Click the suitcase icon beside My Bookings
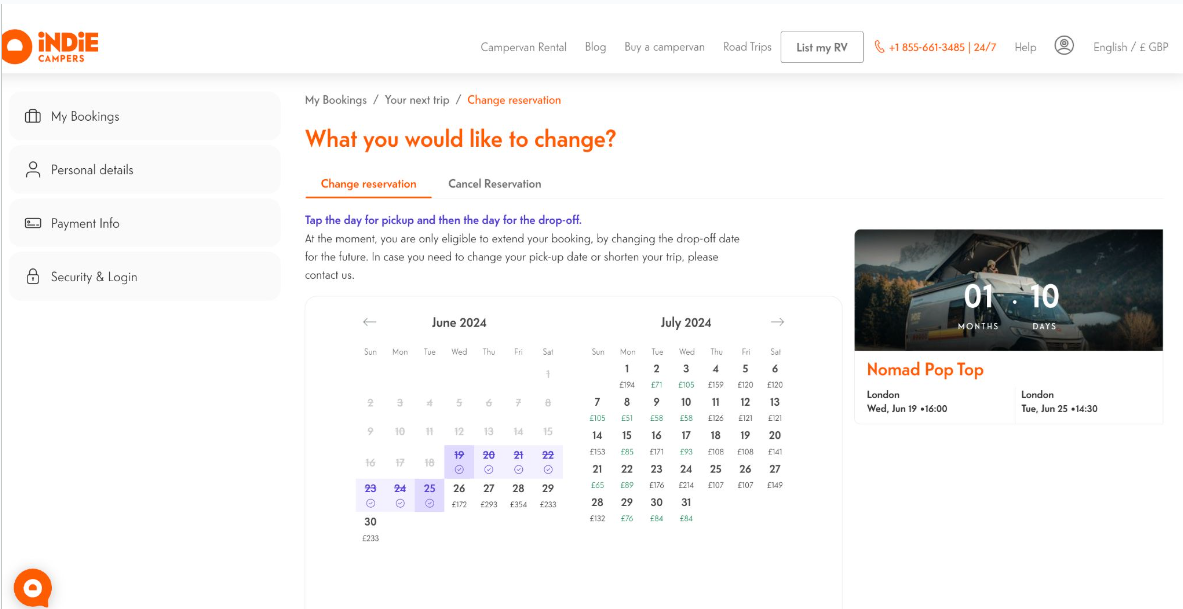This screenshot has height=609, width=1183. click(33, 116)
